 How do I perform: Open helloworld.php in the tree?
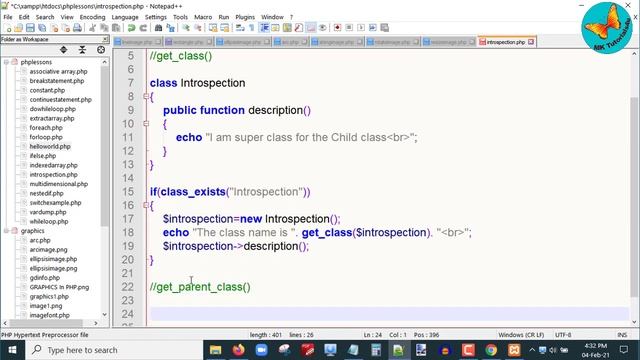click(50, 147)
